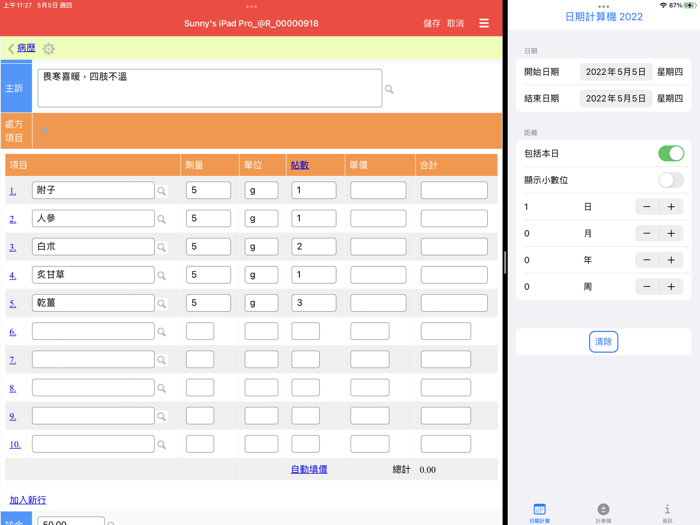The image size is (700, 525).
Task: Decrease the 年 value with its minus button
Action: pyautogui.click(x=647, y=260)
